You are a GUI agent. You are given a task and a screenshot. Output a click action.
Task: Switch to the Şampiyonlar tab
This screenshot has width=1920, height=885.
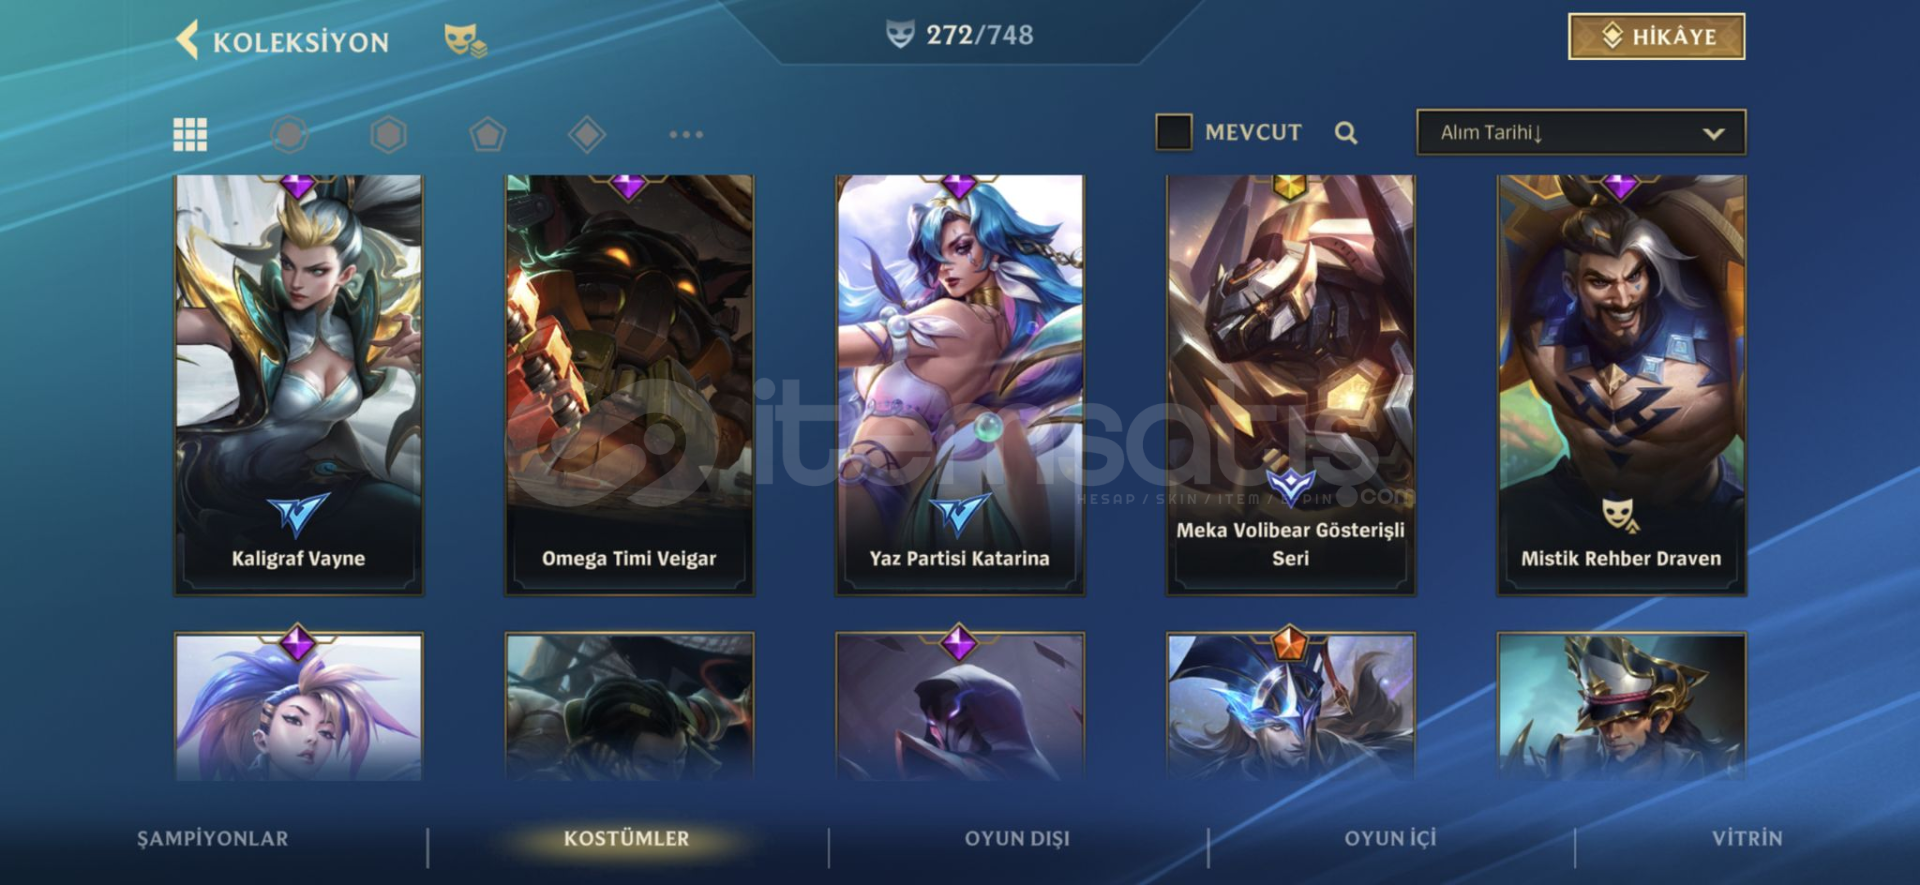(x=213, y=838)
